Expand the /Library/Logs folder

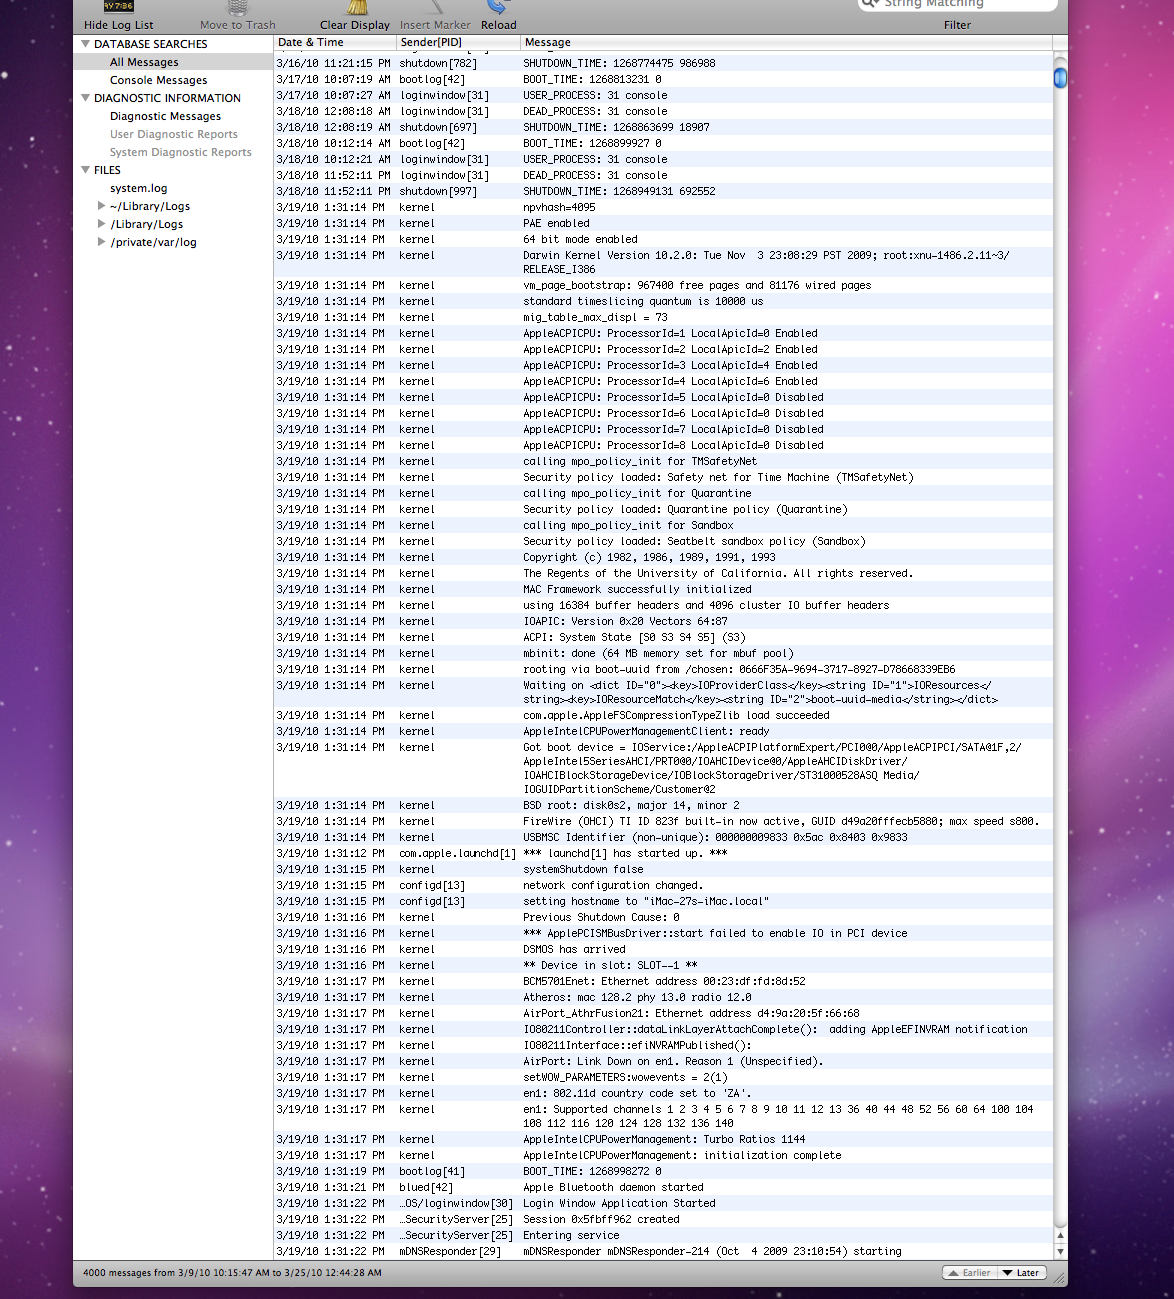pos(101,224)
